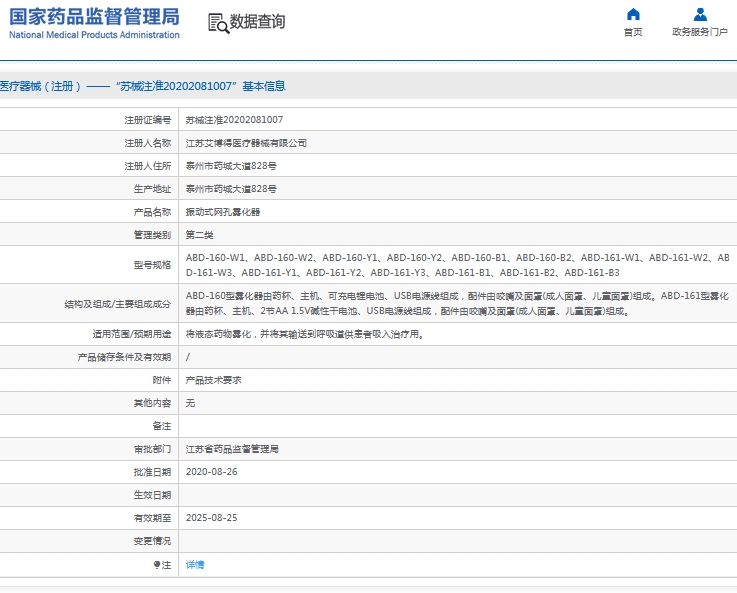
Task: Click the 管理类别 row label
Action: tap(152, 235)
